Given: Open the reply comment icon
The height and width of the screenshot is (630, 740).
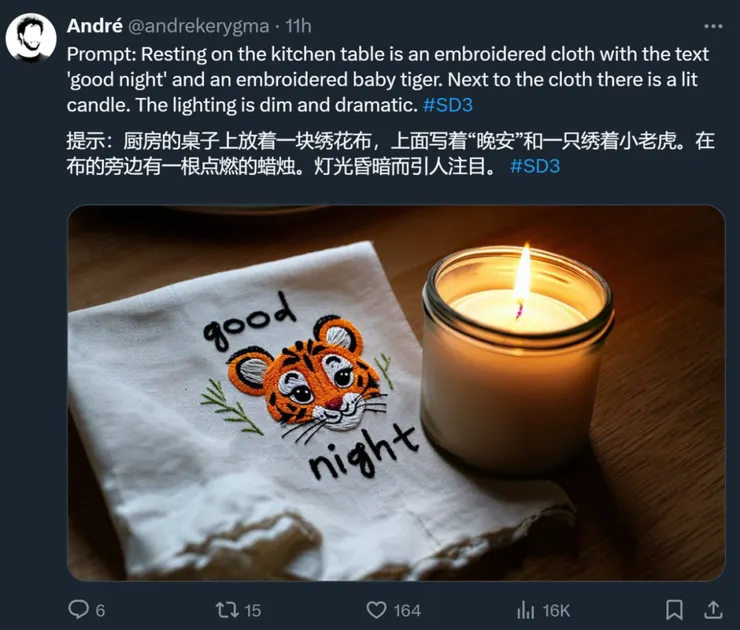Looking at the screenshot, I should (78, 609).
